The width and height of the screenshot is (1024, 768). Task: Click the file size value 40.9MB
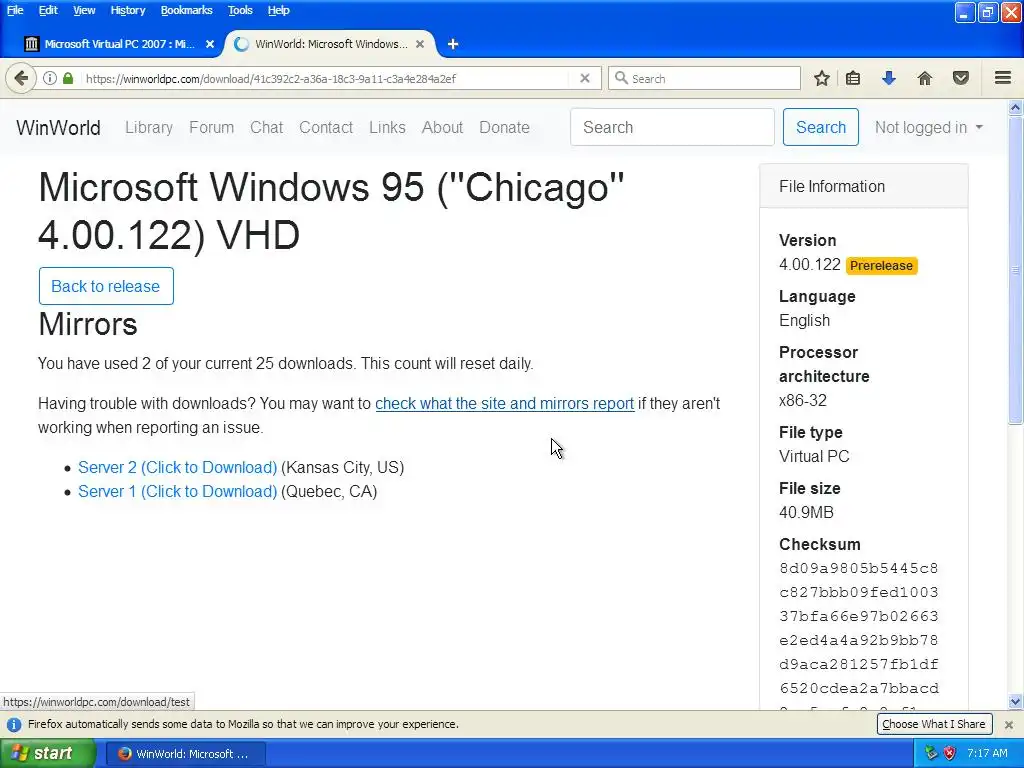pos(807,513)
